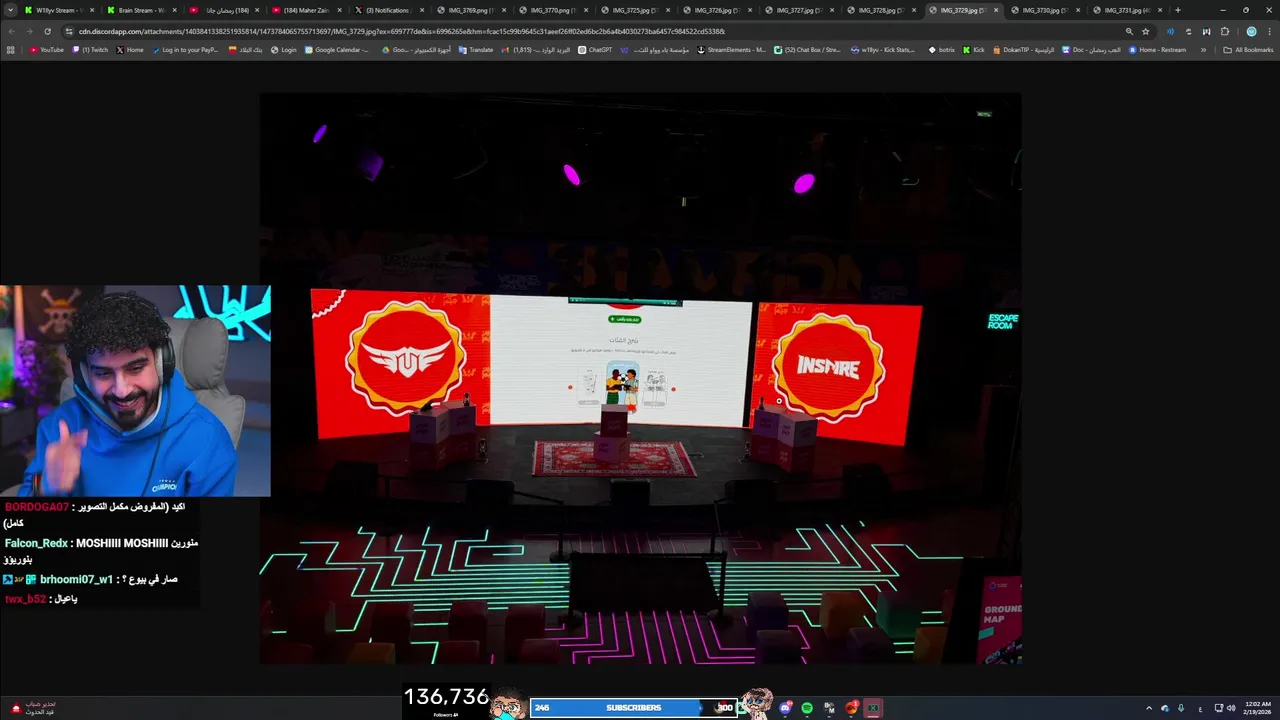Open a new browser tab
The width and height of the screenshot is (1280, 720).
pos(1178,10)
